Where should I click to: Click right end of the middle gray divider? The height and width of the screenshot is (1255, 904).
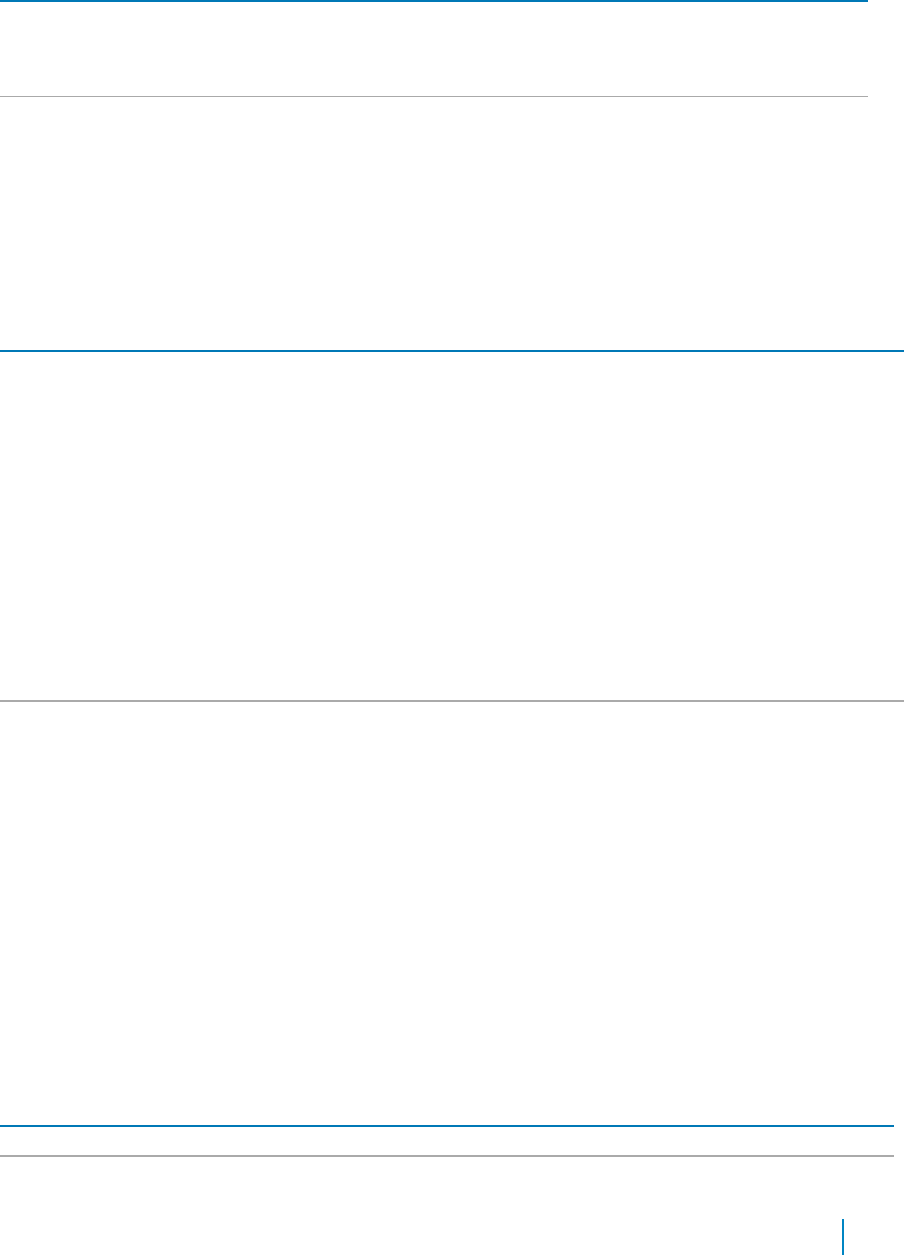899,701
